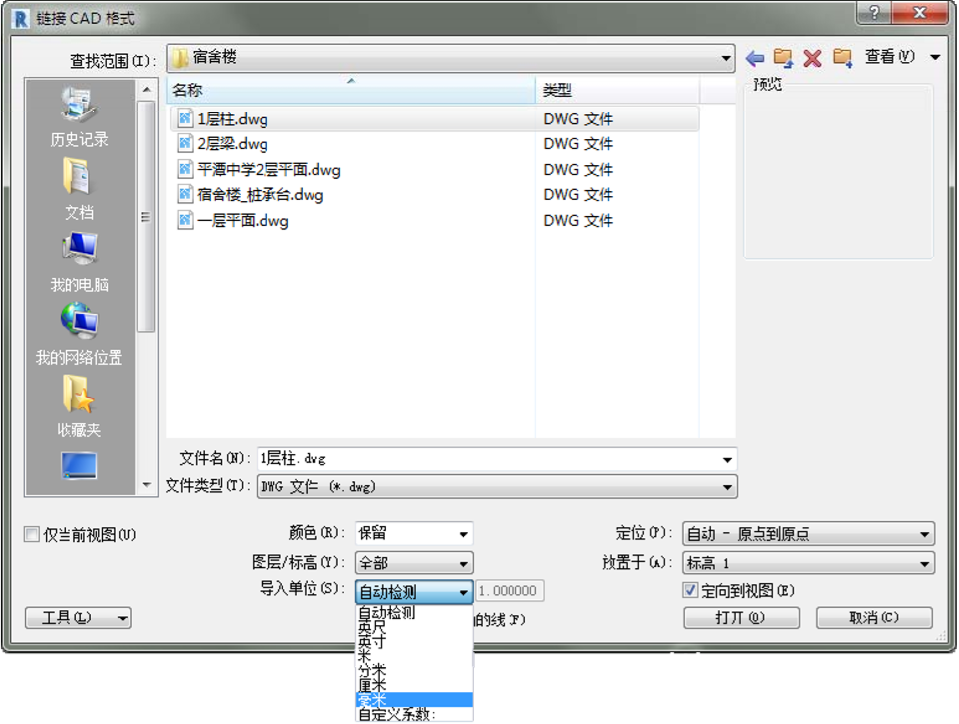Click the help question mark button
This screenshot has height=724, width=959.
pyautogui.click(x=874, y=13)
